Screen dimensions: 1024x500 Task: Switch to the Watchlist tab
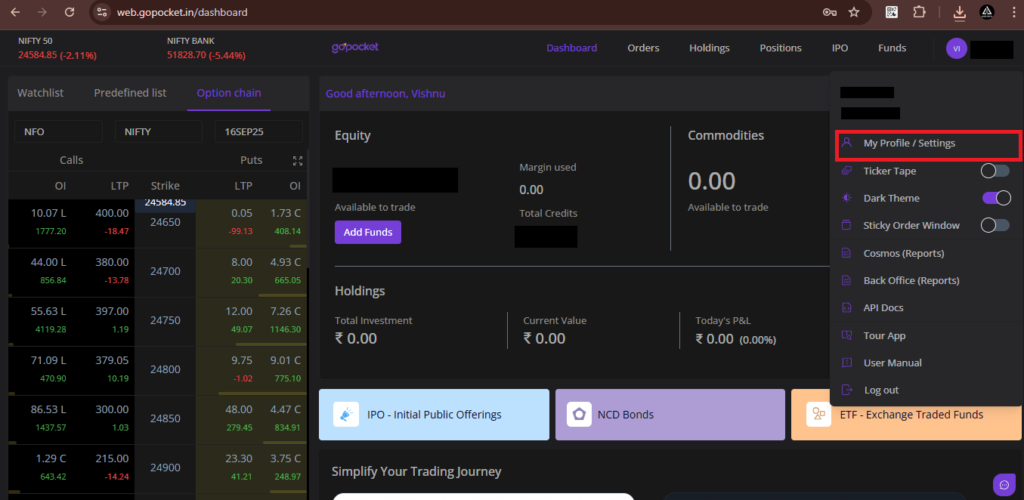(x=40, y=93)
